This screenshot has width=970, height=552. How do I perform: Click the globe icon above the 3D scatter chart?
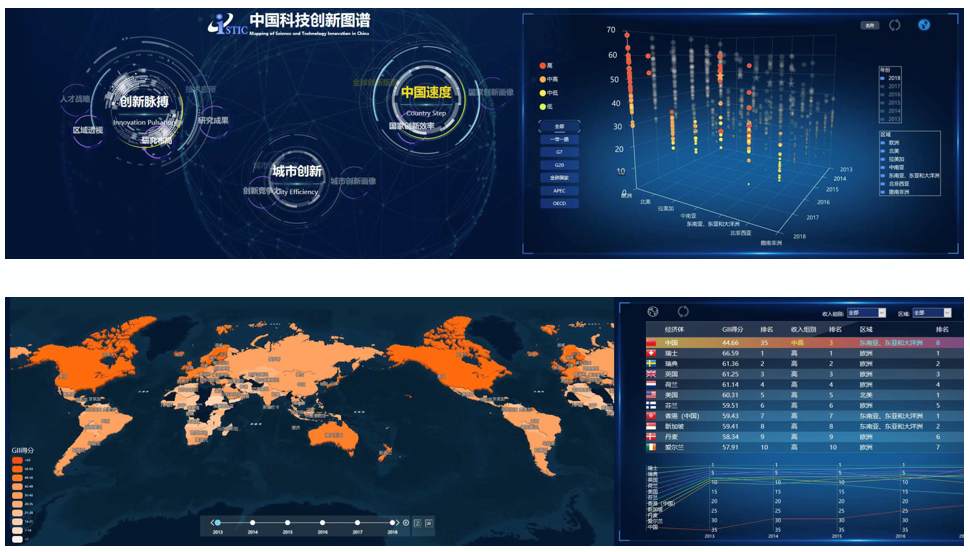click(x=924, y=25)
